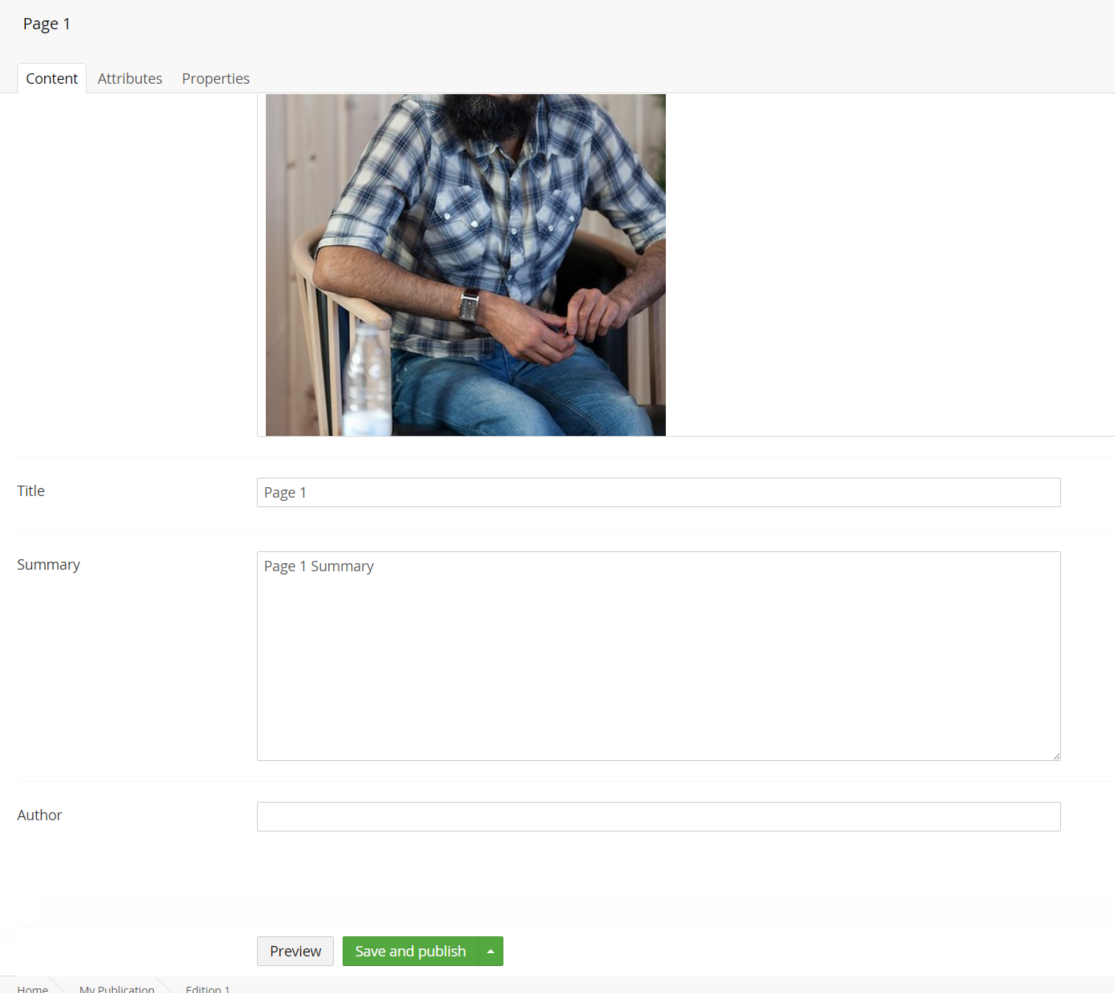
Task: Click the Author label
Action: click(x=39, y=815)
